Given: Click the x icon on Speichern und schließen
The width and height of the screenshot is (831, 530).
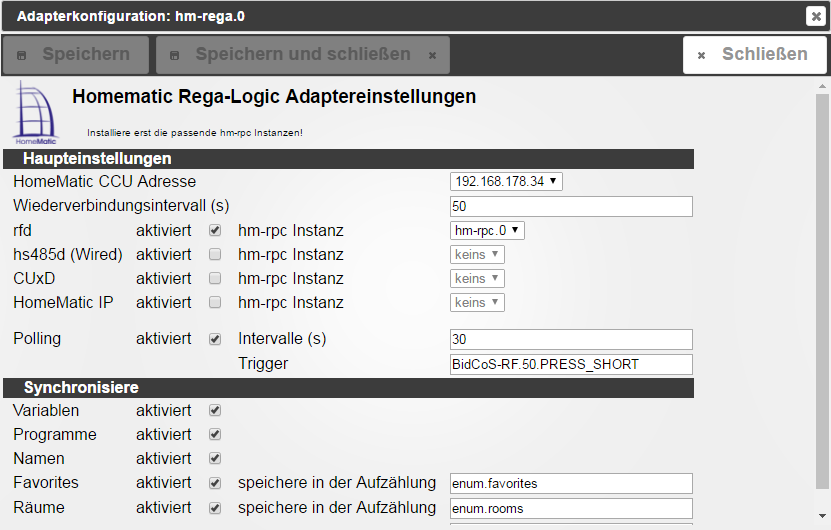Looking at the screenshot, I should pyautogui.click(x=432, y=55).
